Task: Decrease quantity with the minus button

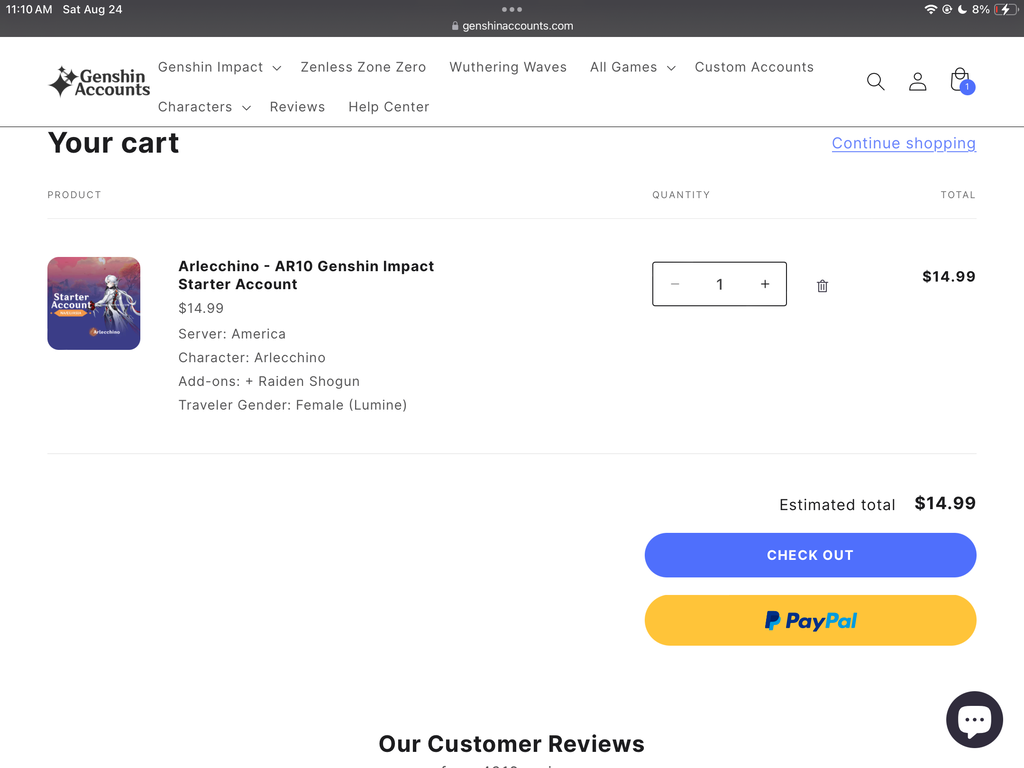Action: [x=675, y=284]
